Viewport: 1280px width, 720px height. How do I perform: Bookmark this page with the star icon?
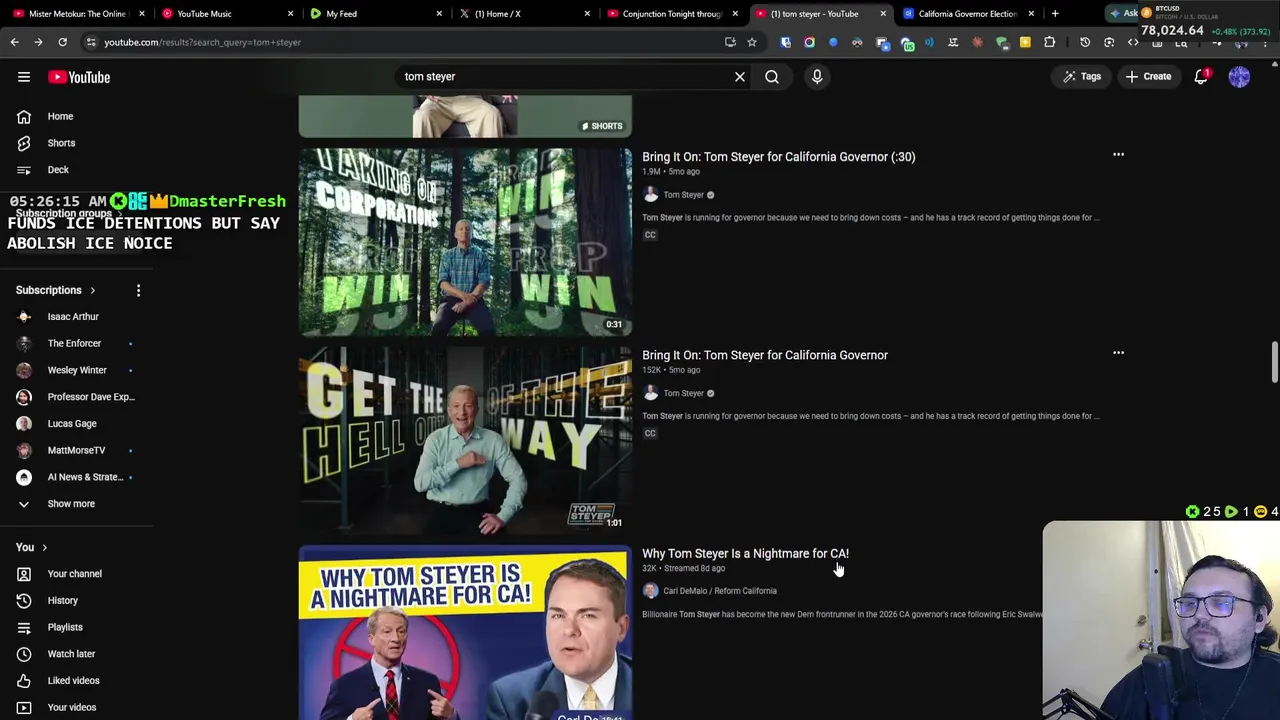click(x=752, y=42)
